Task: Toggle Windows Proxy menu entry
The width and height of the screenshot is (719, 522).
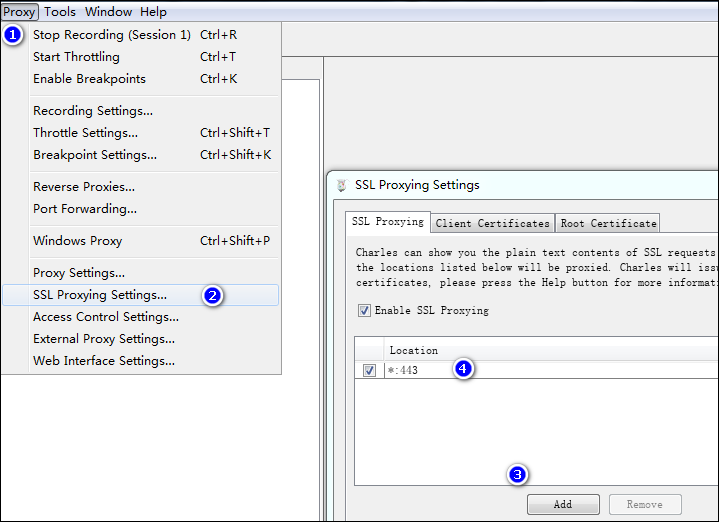Action: [140, 241]
